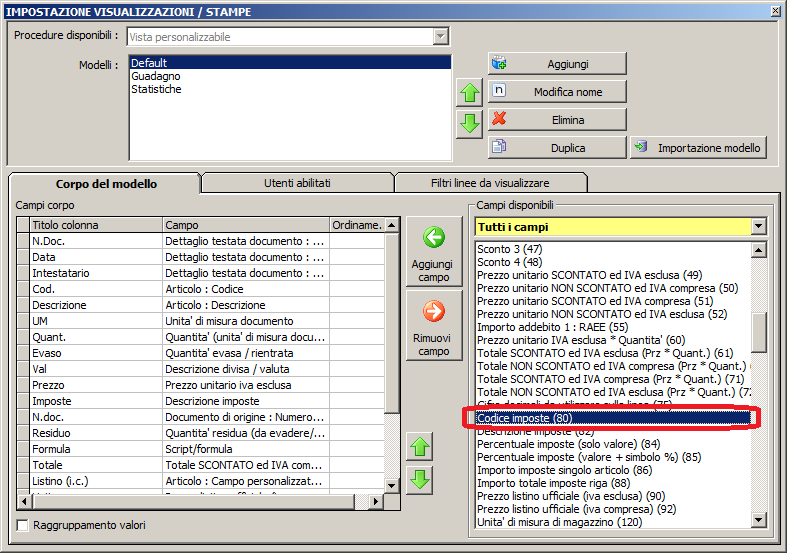Image resolution: width=787 pixels, height=553 pixels.
Task: Click the Importazione modello button
Action: pyautogui.click(x=699, y=148)
